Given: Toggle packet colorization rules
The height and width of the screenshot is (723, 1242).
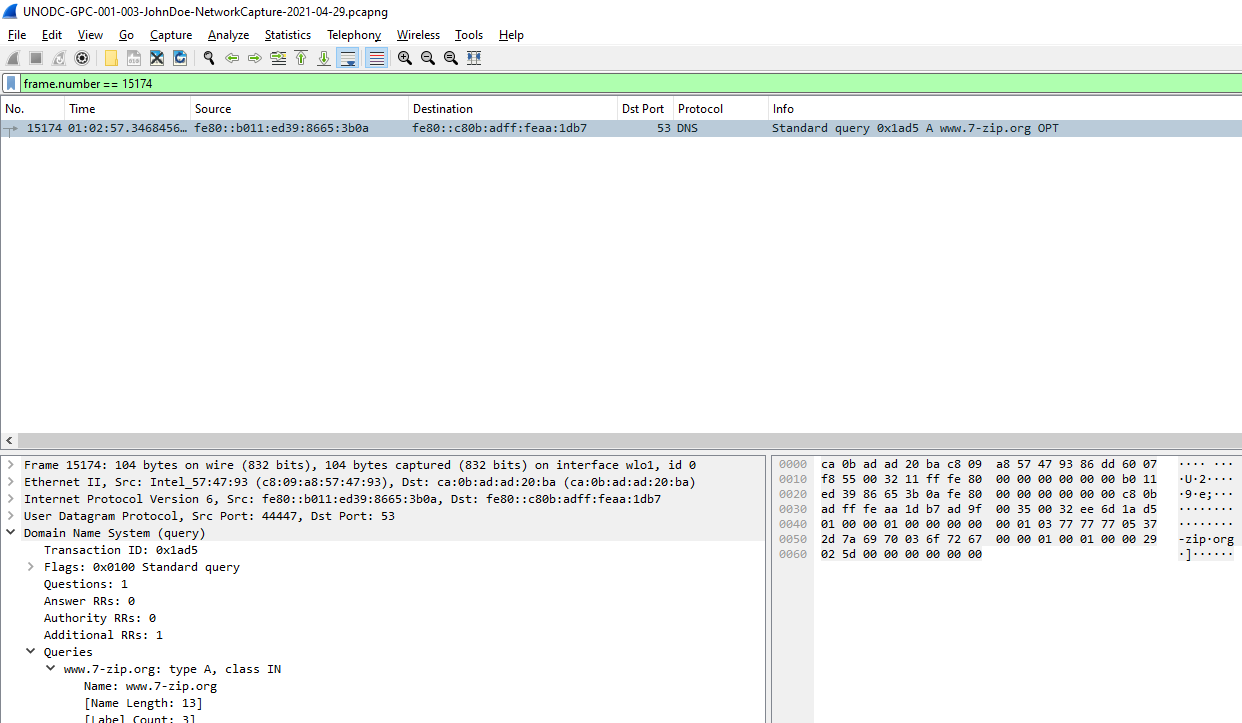Looking at the screenshot, I should click(376, 58).
